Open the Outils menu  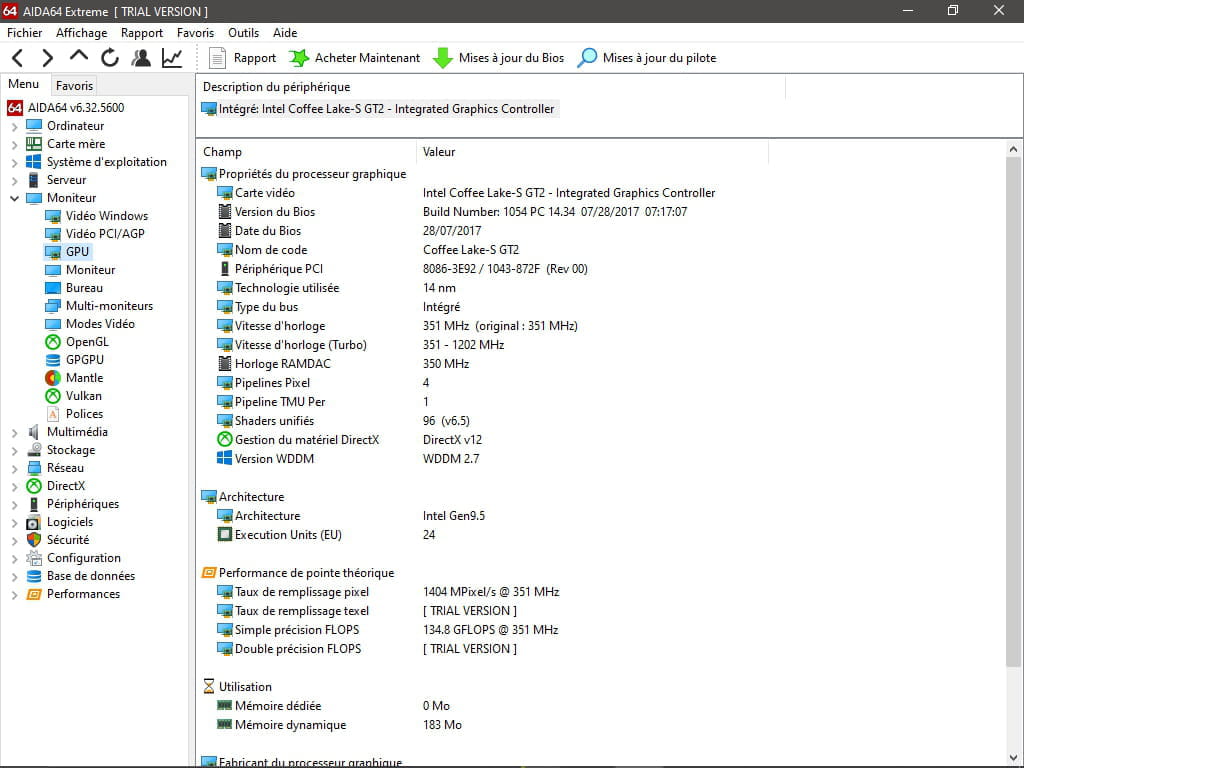click(x=244, y=33)
